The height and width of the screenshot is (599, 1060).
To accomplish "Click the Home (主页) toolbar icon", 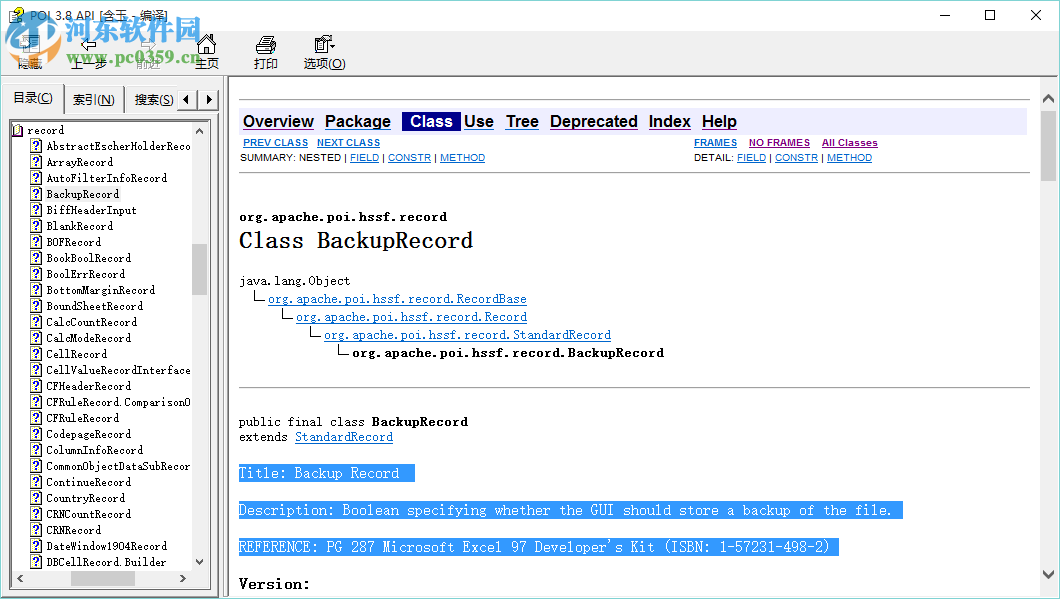I will [206, 45].
